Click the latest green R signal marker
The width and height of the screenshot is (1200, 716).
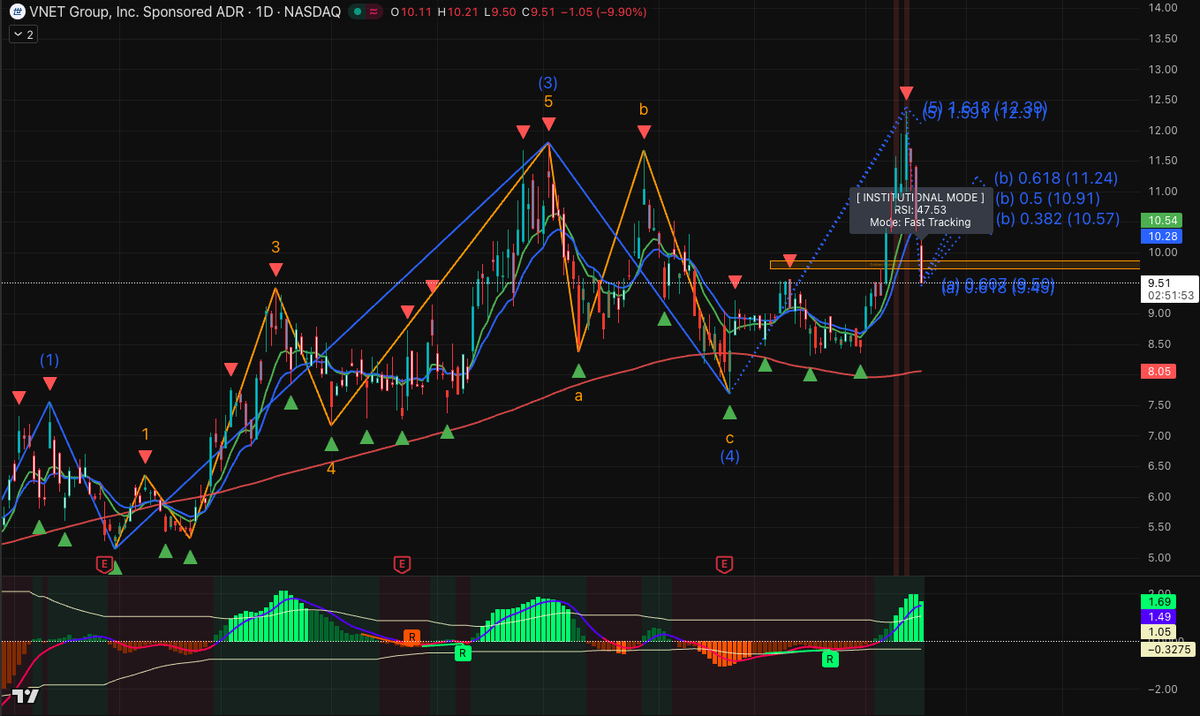[830, 659]
